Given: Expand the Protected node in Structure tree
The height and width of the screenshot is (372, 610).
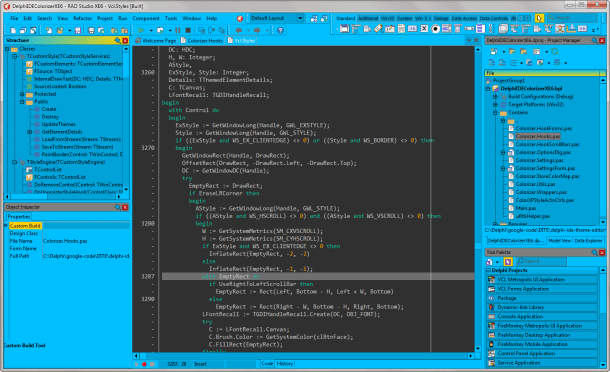Looking at the screenshot, I should pos(22,94).
